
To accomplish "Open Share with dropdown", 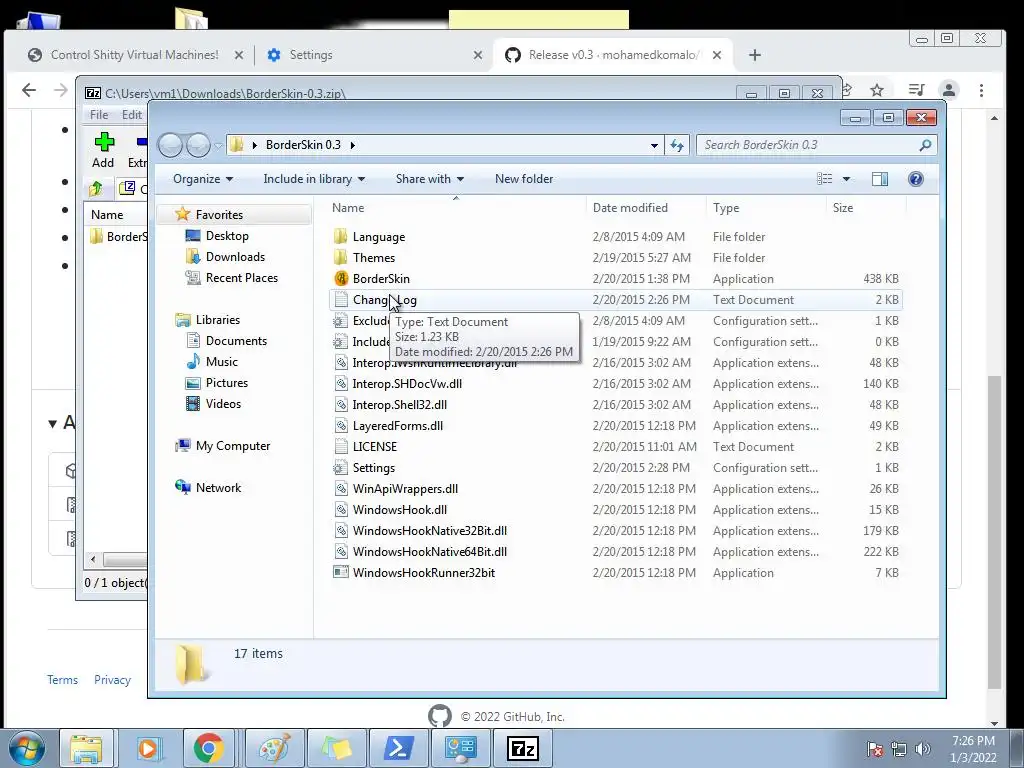I will [x=429, y=179].
